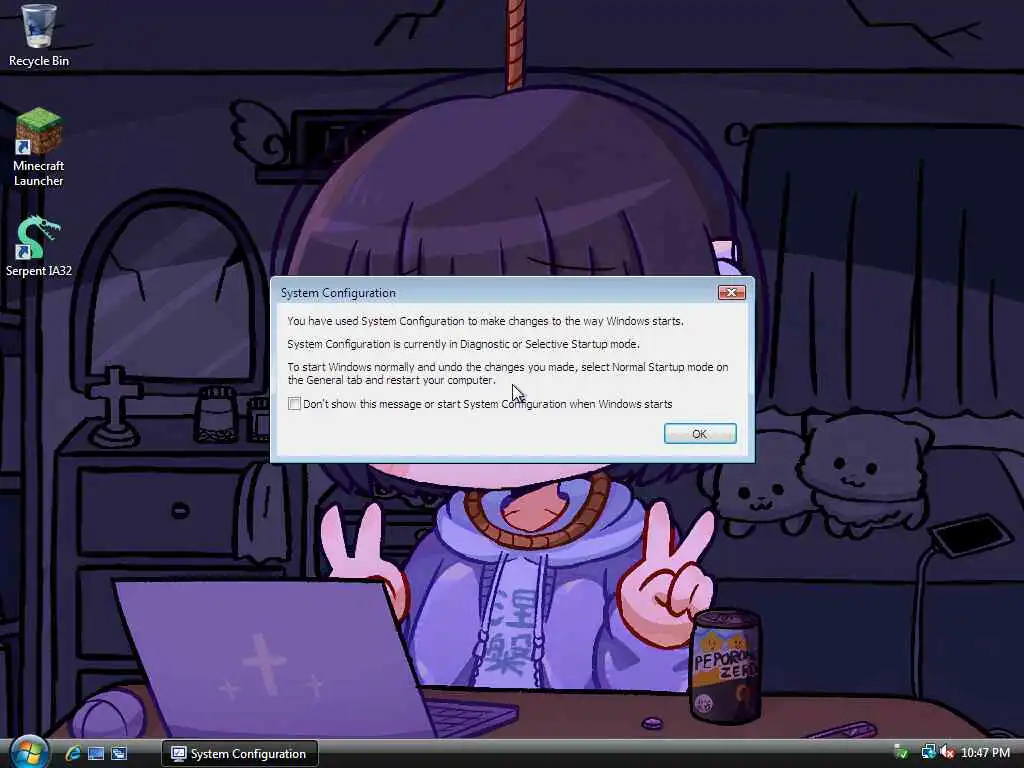
Task: Click the muted volume tray icon
Action: (x=947, y=753)
